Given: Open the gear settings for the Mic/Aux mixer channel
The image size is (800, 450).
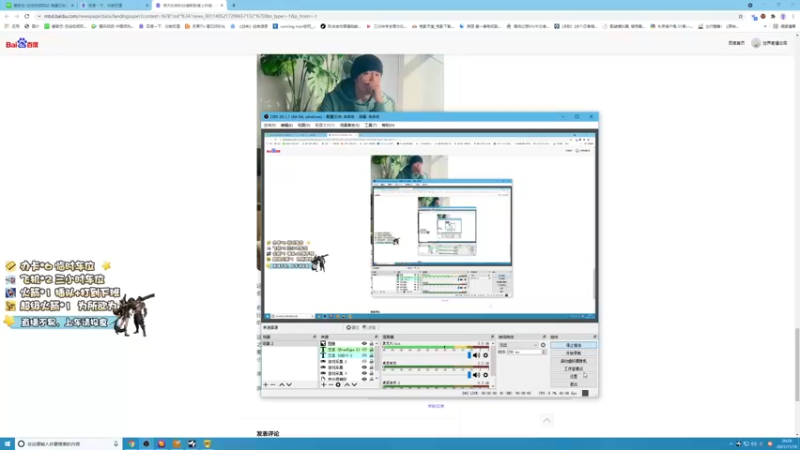Looking at the screenshot, I should pyautogui.click(x=486, y=355).
